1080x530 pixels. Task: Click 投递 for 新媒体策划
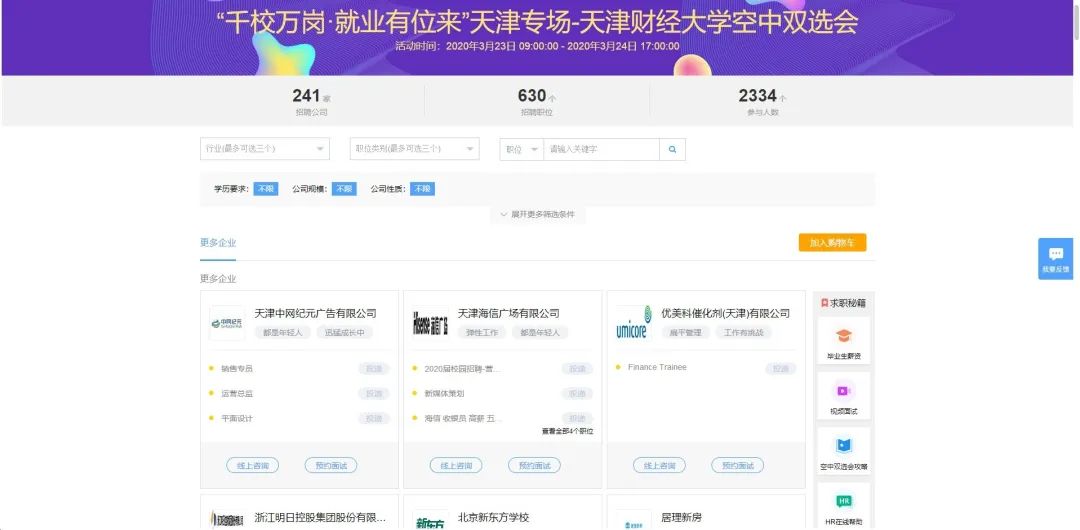(577, 394)
